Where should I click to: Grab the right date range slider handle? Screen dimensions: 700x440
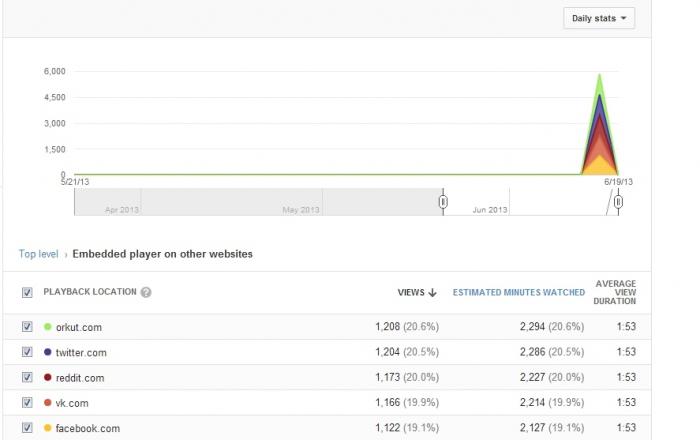[618, 202]
